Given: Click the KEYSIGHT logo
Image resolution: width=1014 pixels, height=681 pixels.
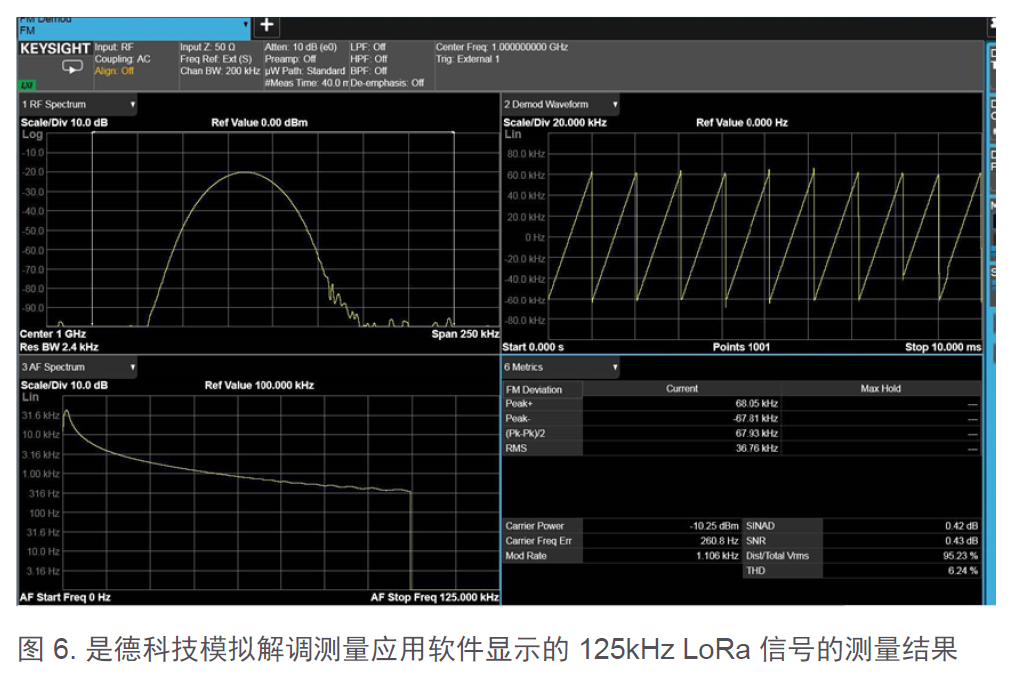Looking at the screenshot, I should coord(55,48).
